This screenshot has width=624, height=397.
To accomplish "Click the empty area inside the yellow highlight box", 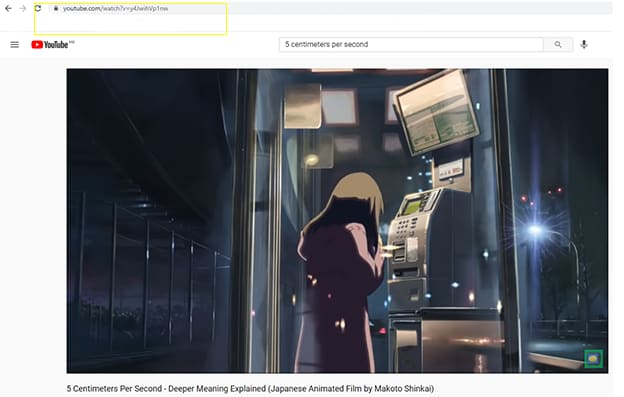I will pos(131,24).
